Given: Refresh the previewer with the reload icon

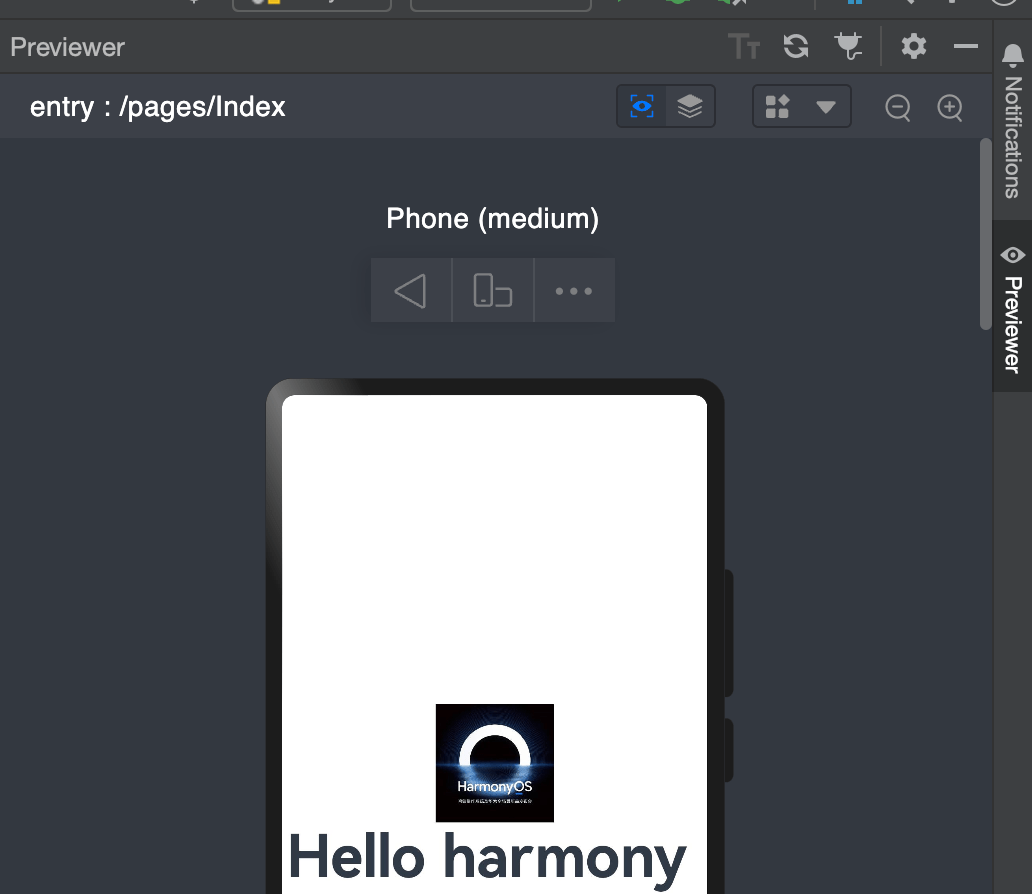Looking at the screenshot, I should [x=796, y=46].
